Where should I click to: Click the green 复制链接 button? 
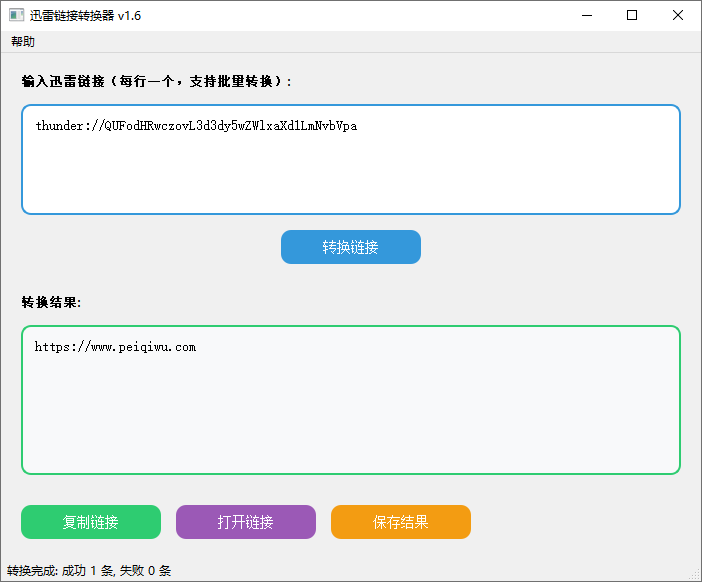pyautogui.click(x=91, y=522)
